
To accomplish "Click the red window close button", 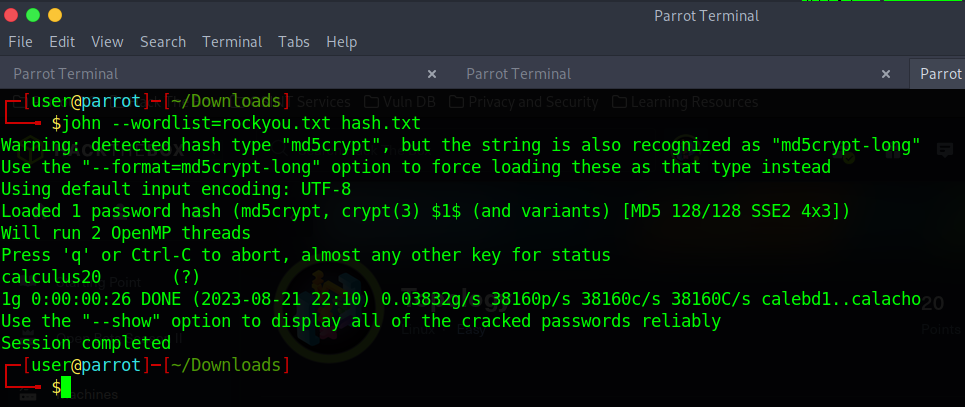I will point(12,15).
